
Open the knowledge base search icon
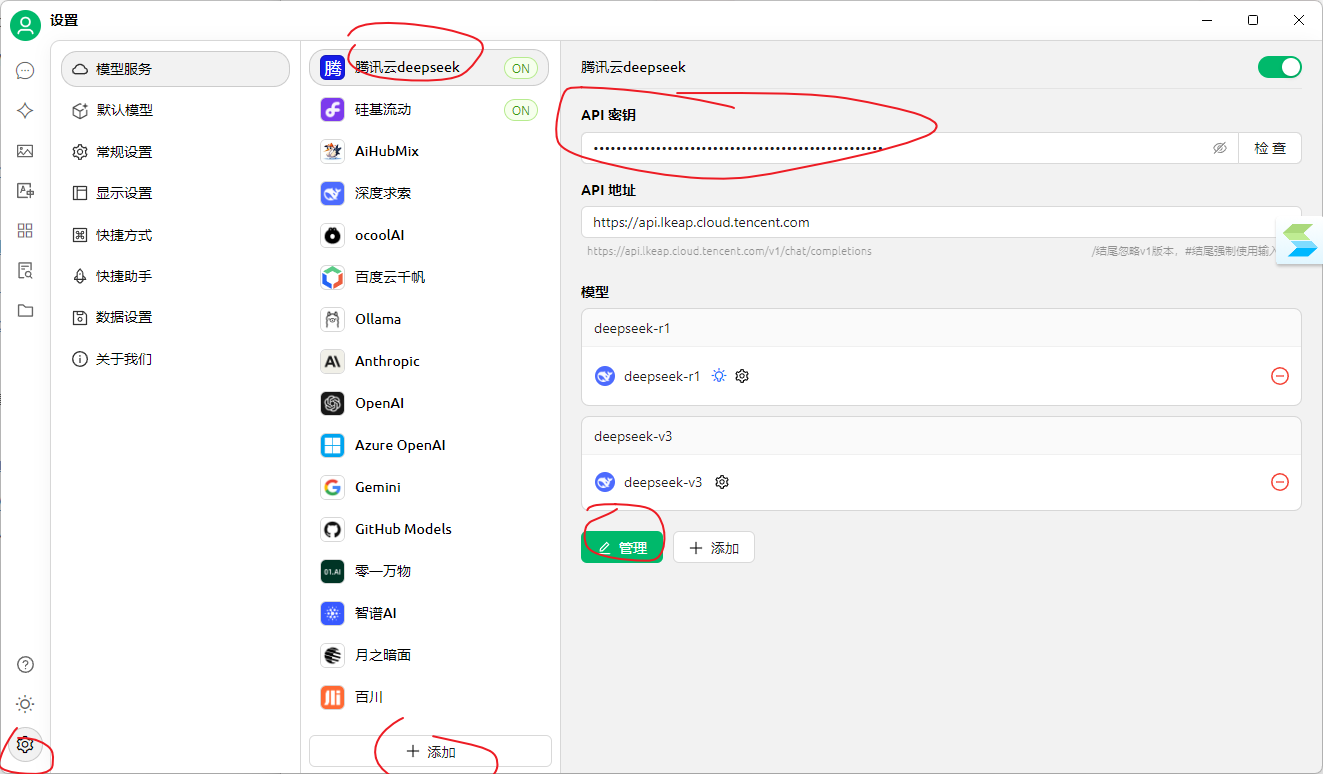pyautogui.click(x=25, y=271)
